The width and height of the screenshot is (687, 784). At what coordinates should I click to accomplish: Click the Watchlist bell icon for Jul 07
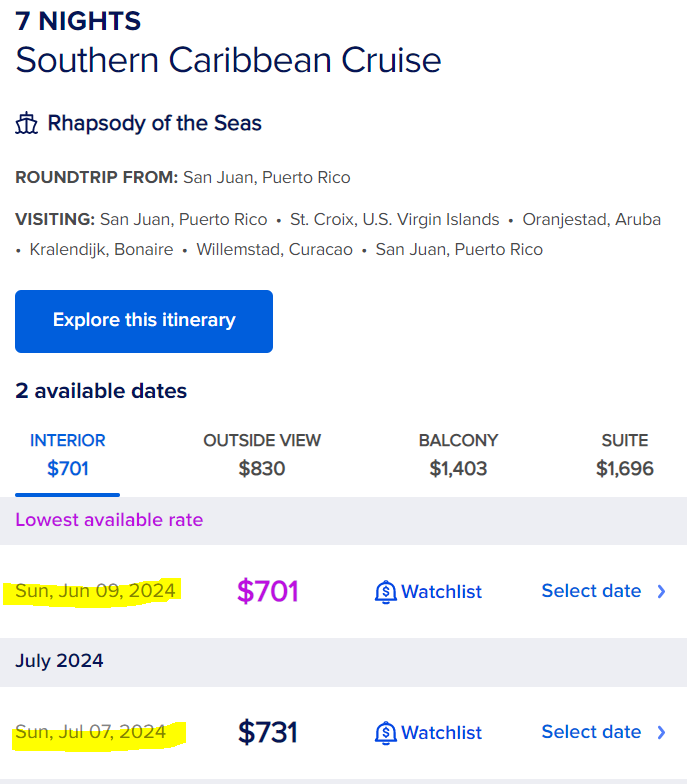(386, 733)
